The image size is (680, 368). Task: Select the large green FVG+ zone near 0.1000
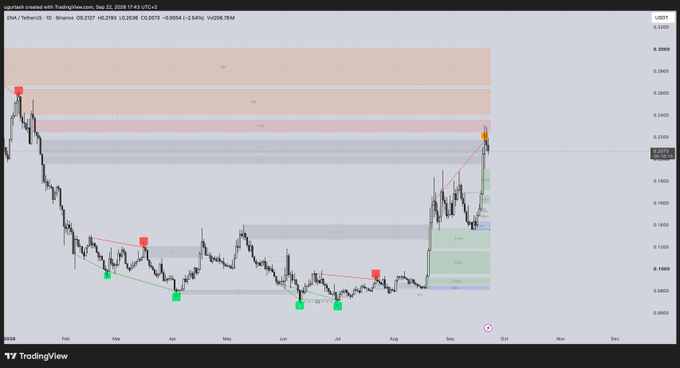coord(459,263)
